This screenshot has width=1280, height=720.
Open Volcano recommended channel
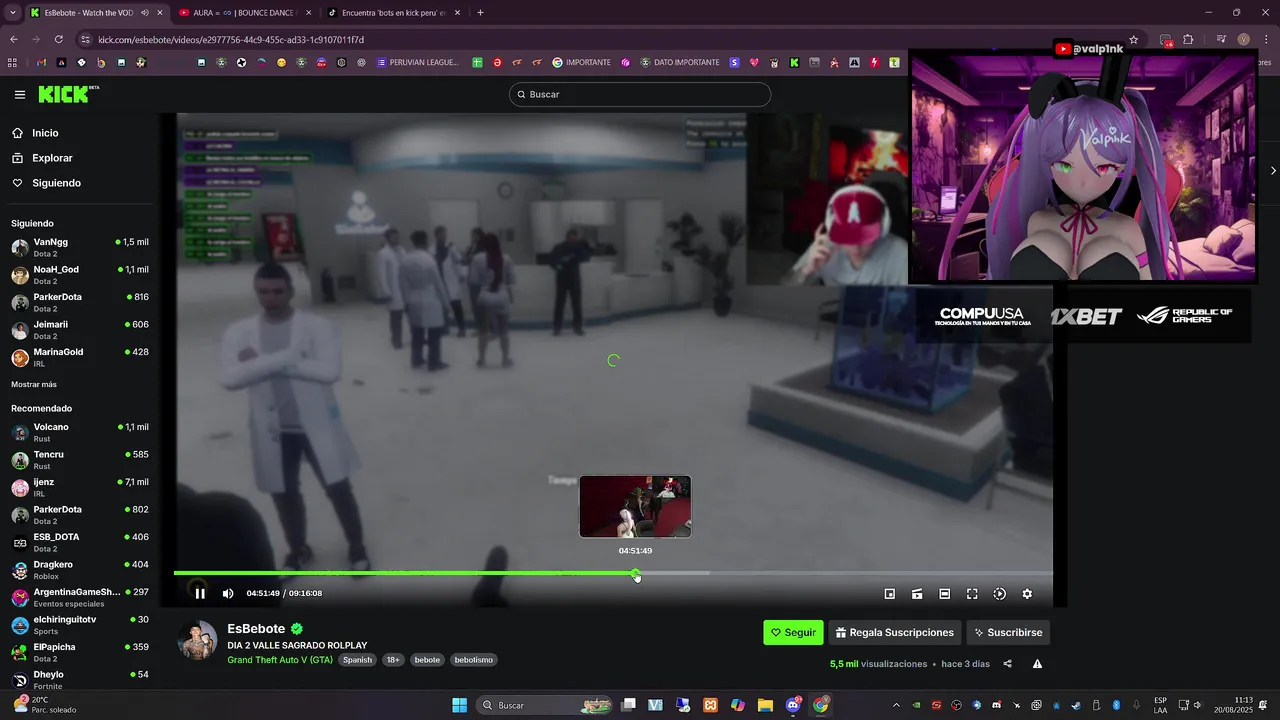coord(80,432)
